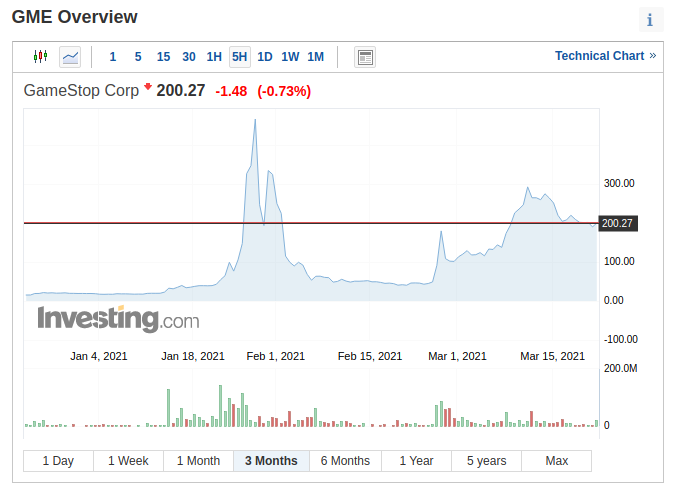Click the Feb 1, 2021 axis label
The width and height of the screenshot is (674, 486).
pyautogui.click(x=276, y=356)
